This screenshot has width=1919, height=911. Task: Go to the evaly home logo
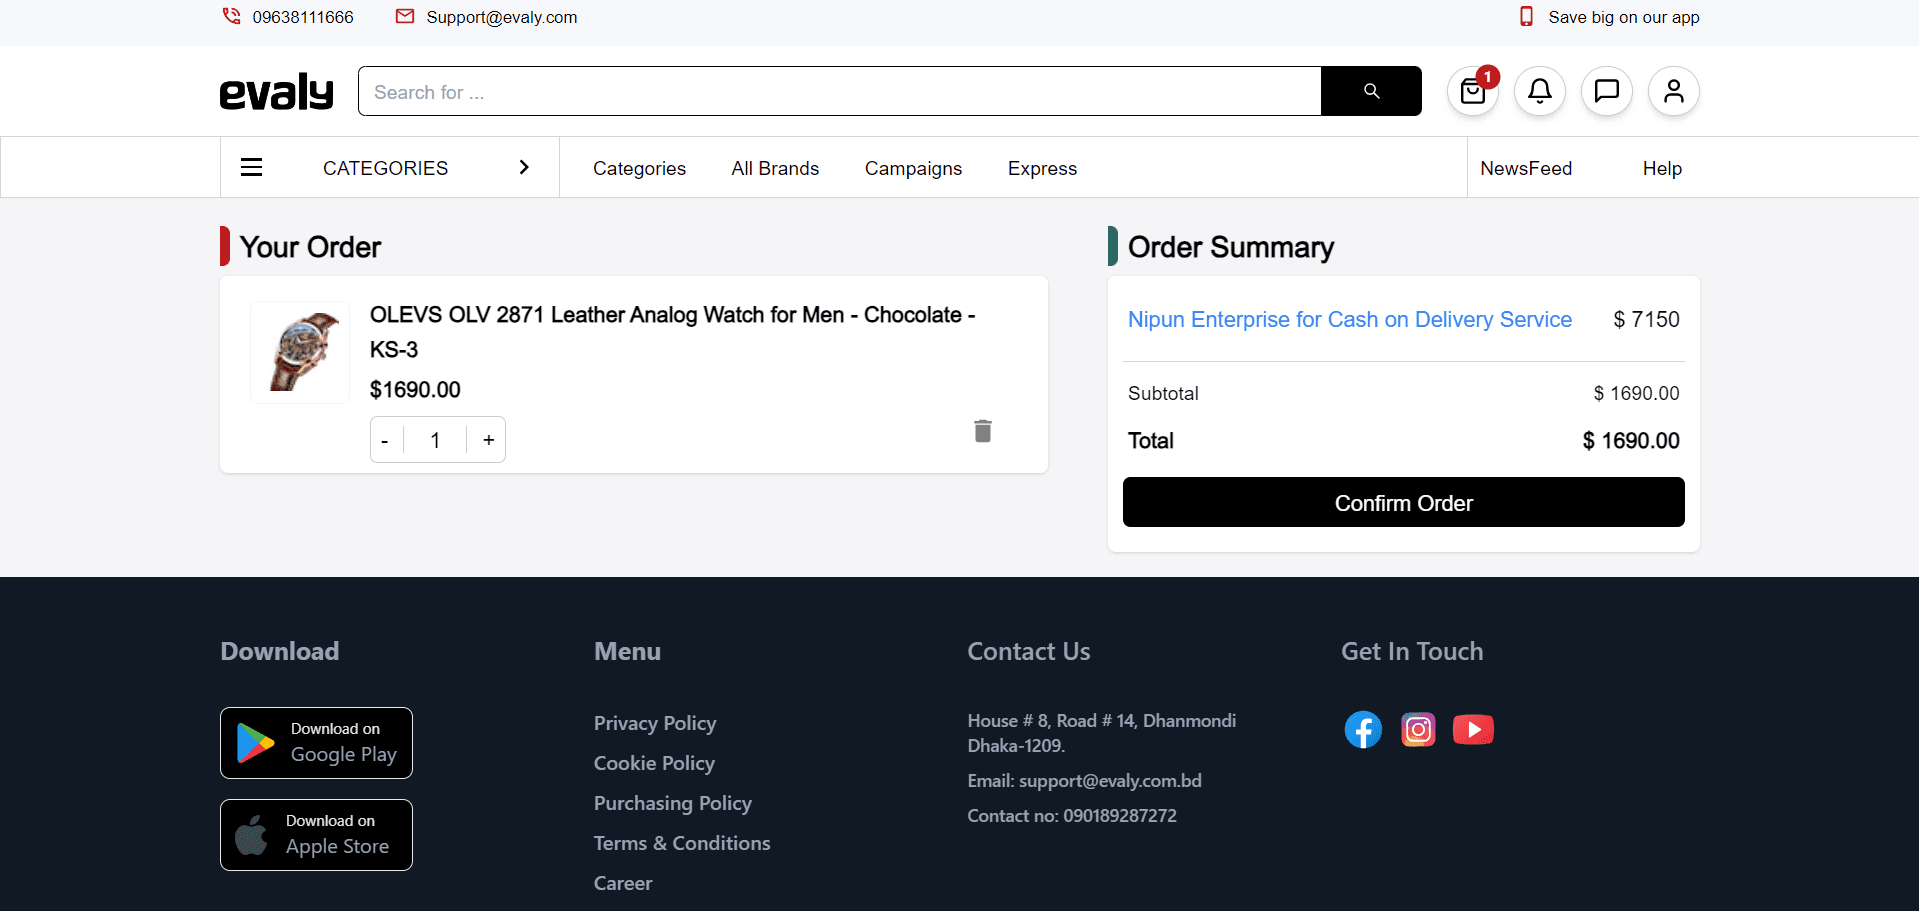277,92
